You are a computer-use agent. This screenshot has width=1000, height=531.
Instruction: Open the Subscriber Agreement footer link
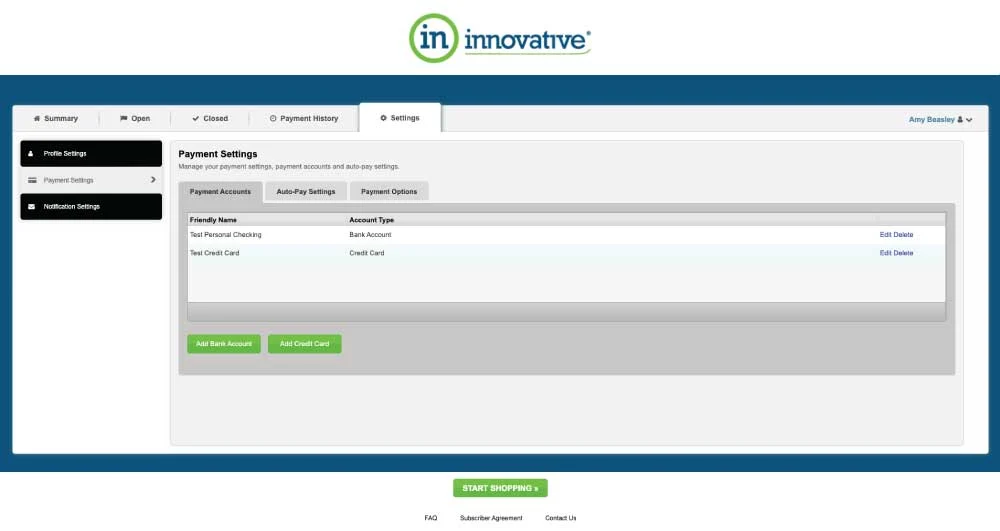point(491,518)
